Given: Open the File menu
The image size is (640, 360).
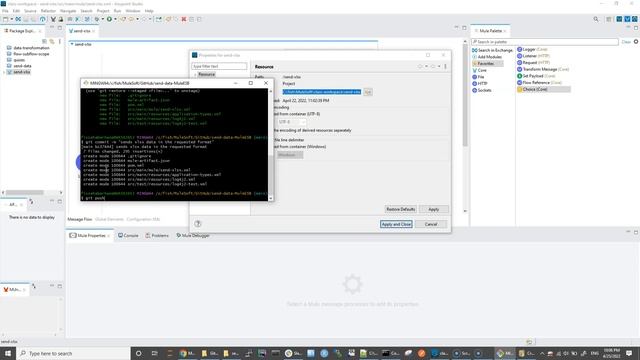Looking at the screenshot, I should pos(5,11).
